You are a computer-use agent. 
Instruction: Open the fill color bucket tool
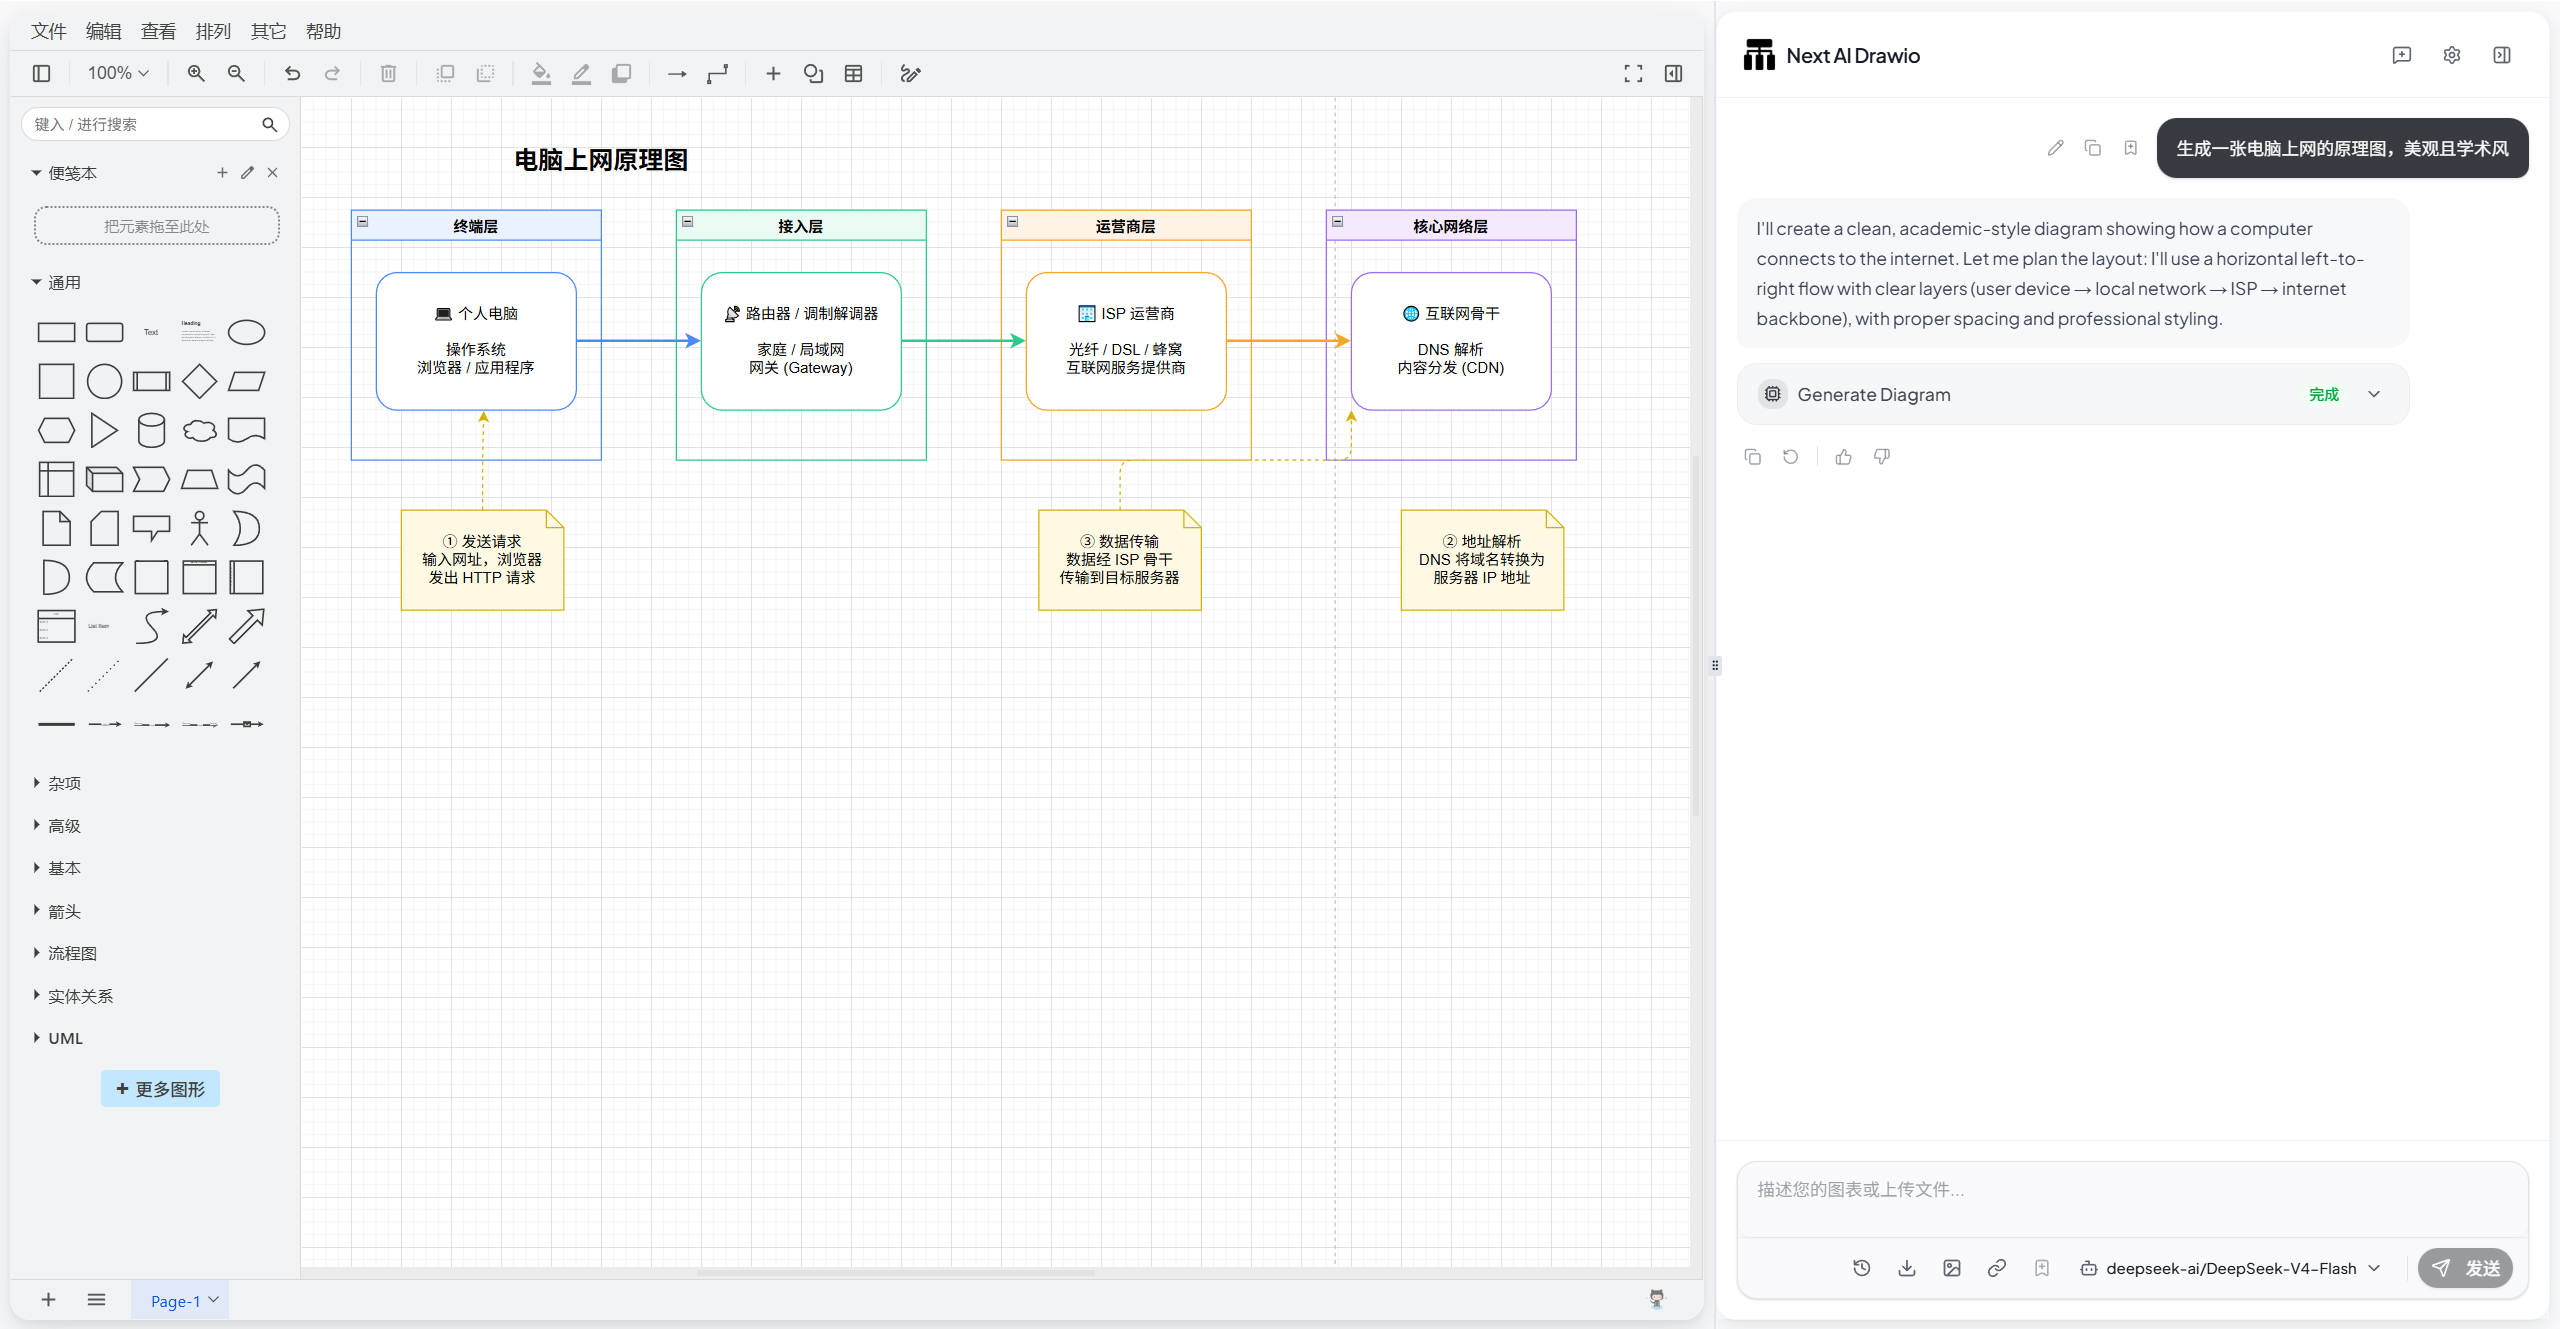tap(541, 73)
